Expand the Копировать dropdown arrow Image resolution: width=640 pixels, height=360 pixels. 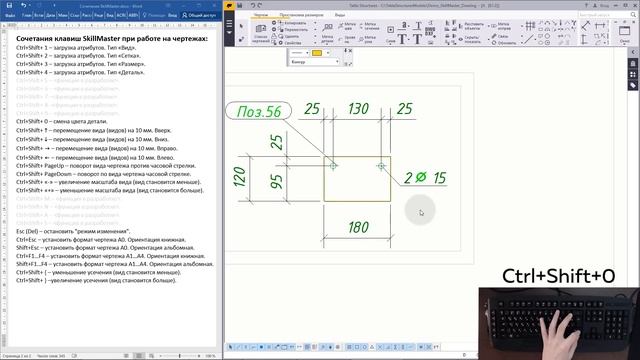pyautogui.click(x=315, y=23)
